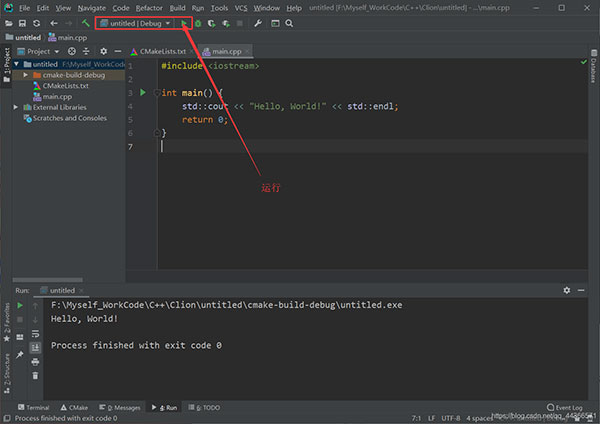This screenshot has height=424, width=600.
Task: Expand the cmake-build-debug folder
Action: [25, 75]
